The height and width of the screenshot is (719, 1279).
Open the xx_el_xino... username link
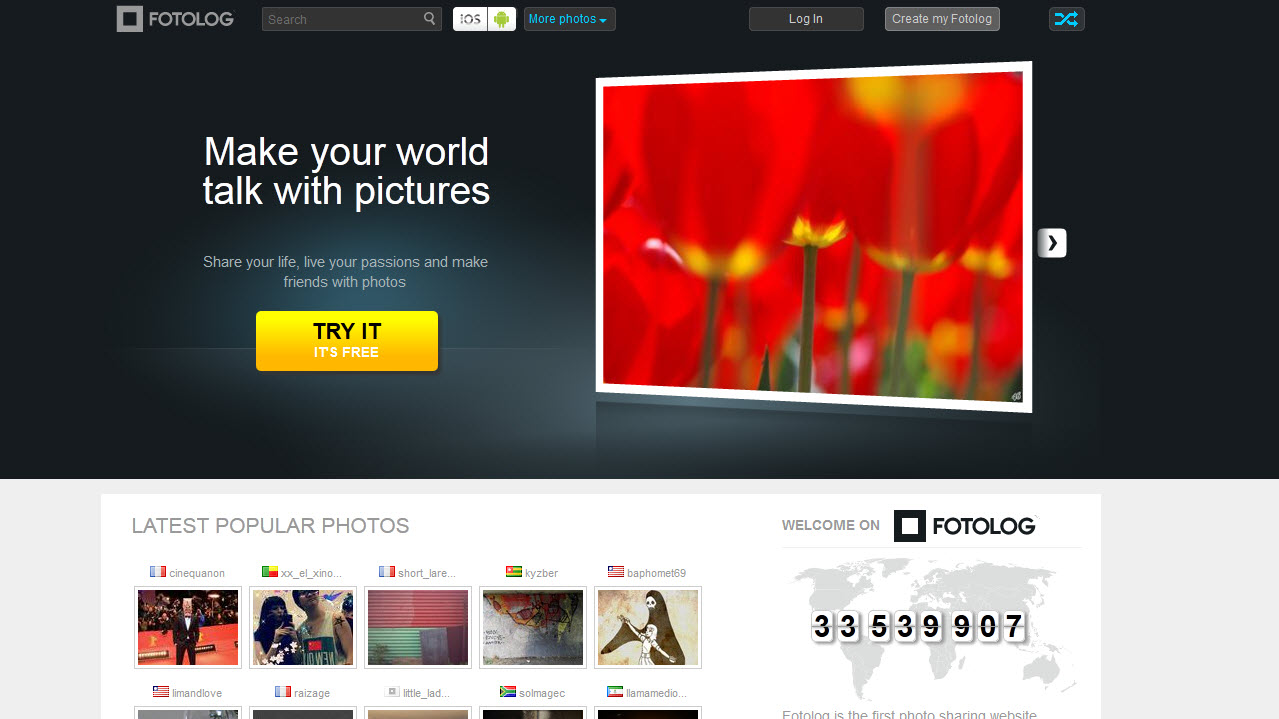(x=311, y=573)
